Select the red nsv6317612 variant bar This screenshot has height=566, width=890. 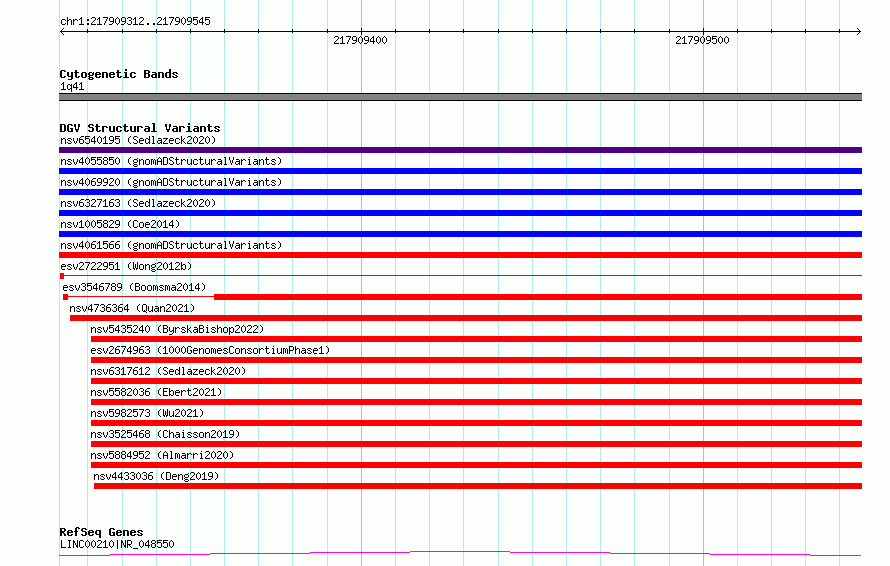point(476,381)
